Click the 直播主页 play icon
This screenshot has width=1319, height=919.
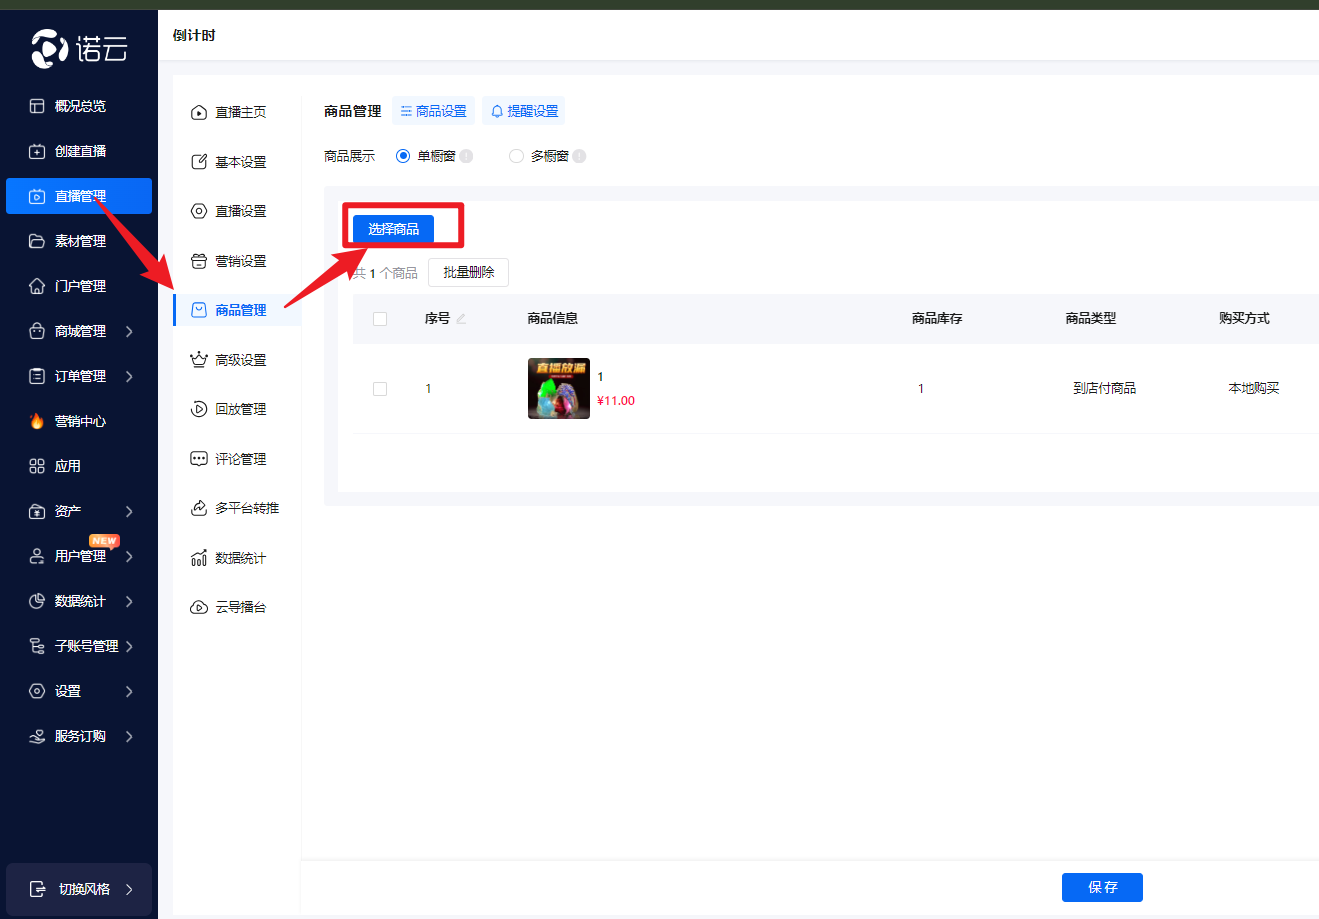pos(198,113)
